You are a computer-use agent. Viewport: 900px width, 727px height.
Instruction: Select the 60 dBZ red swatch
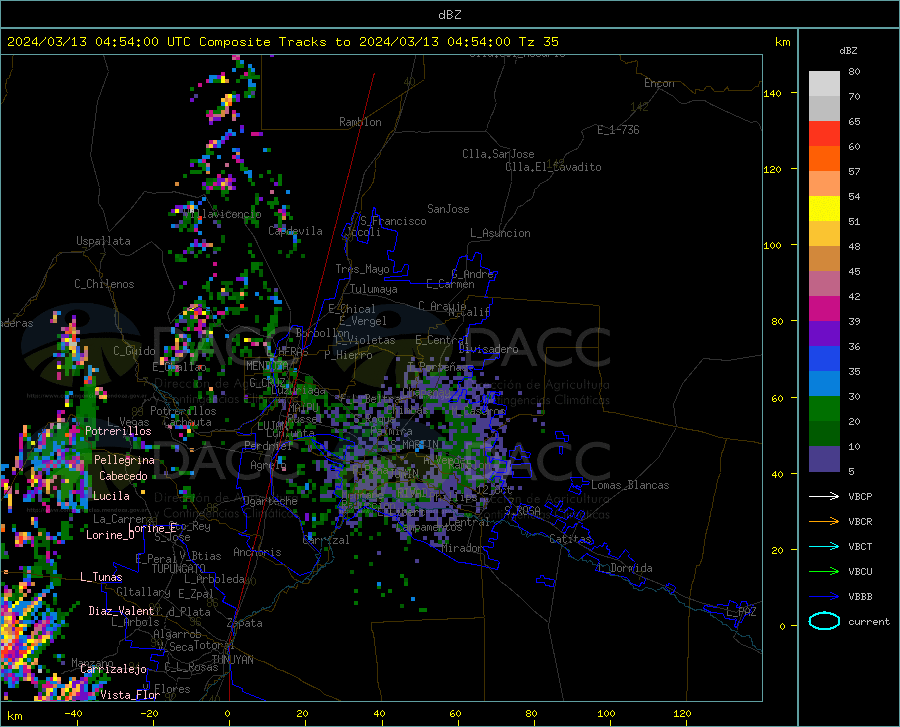click(x=824, y=134)
